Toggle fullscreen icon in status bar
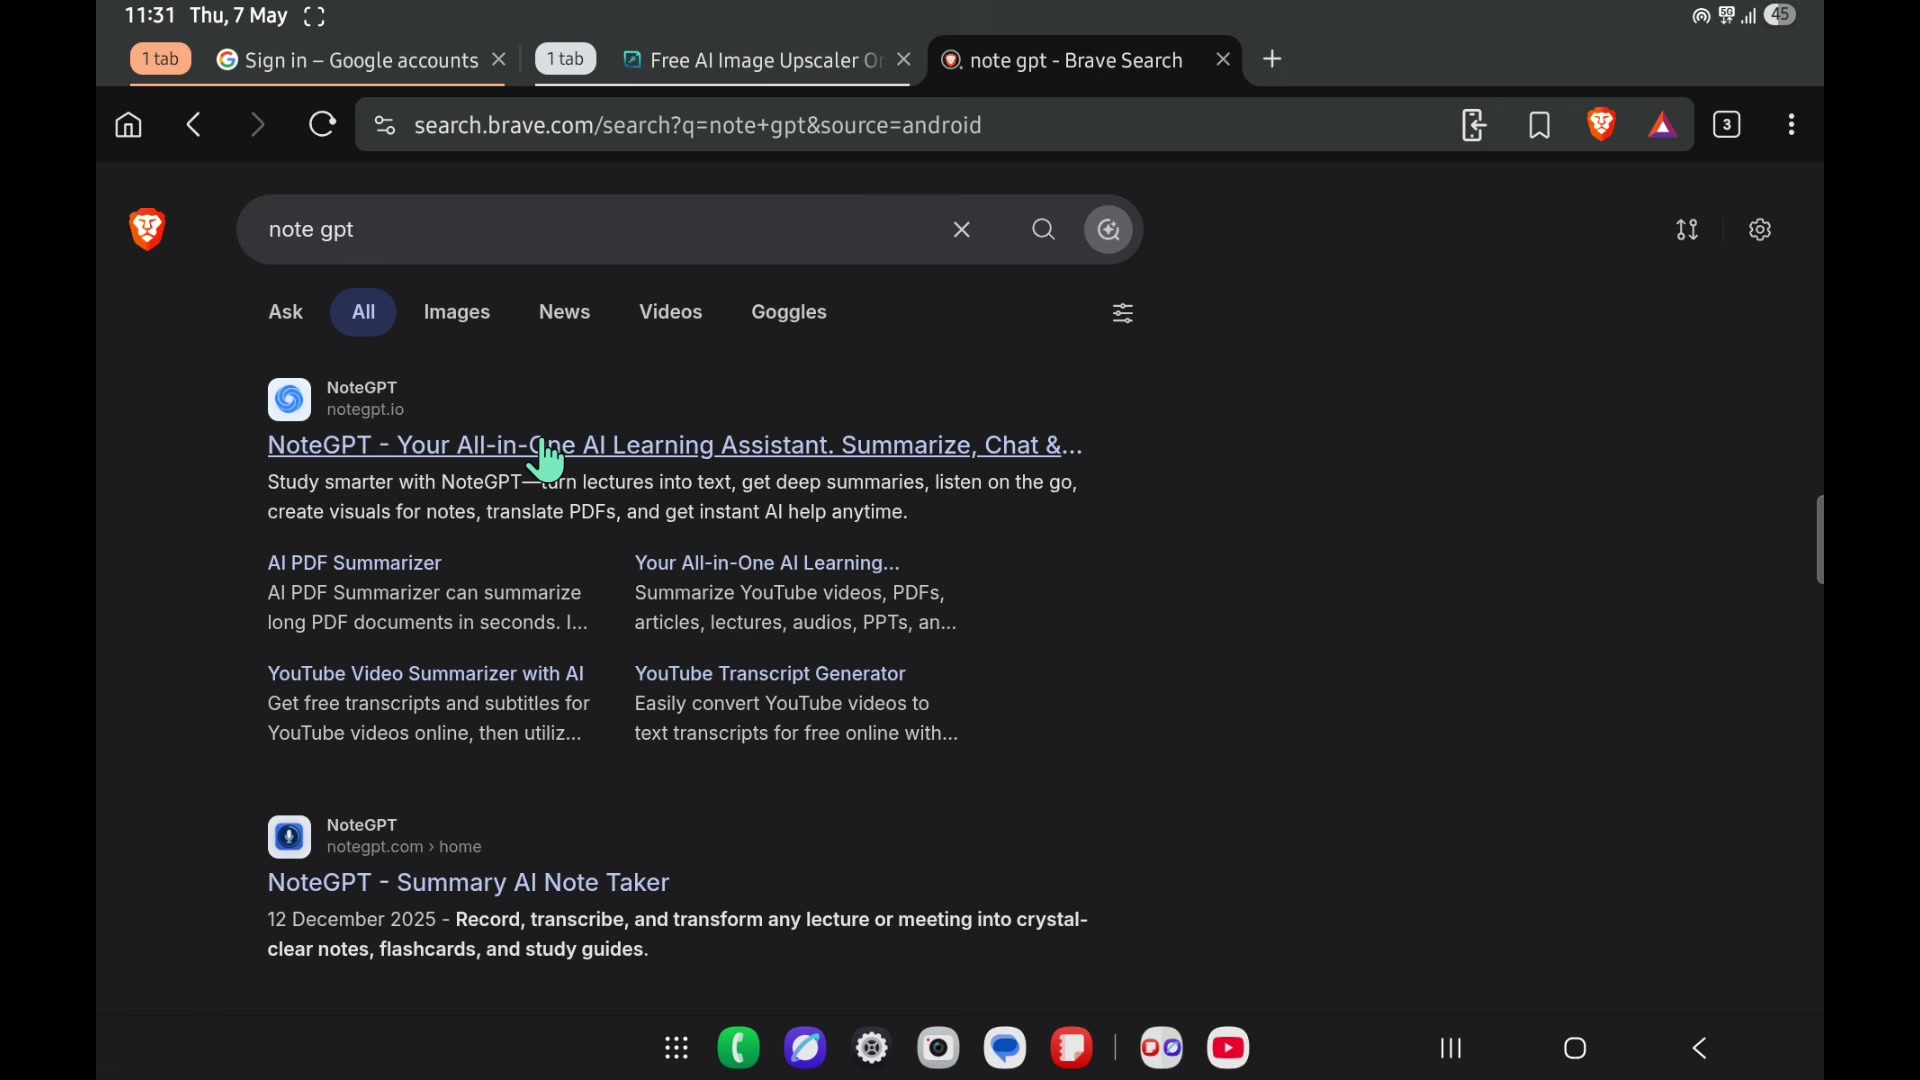Screen dimensions: 1920x1080 (x=315, y=17)
